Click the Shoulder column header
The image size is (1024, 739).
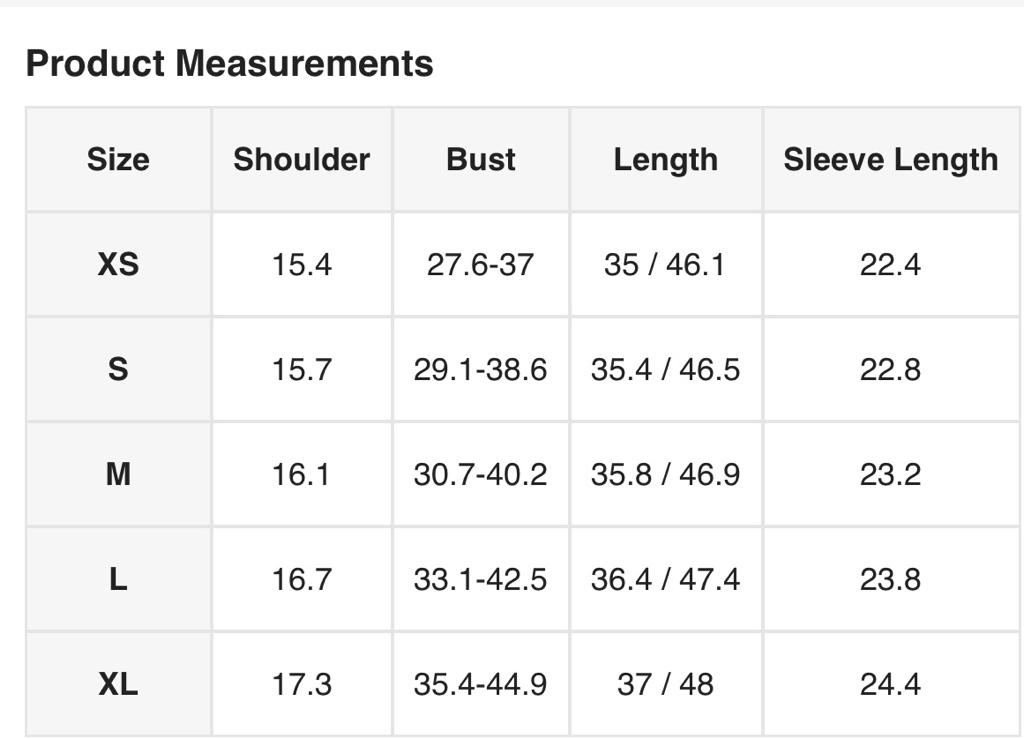click(x=301, y=160)
